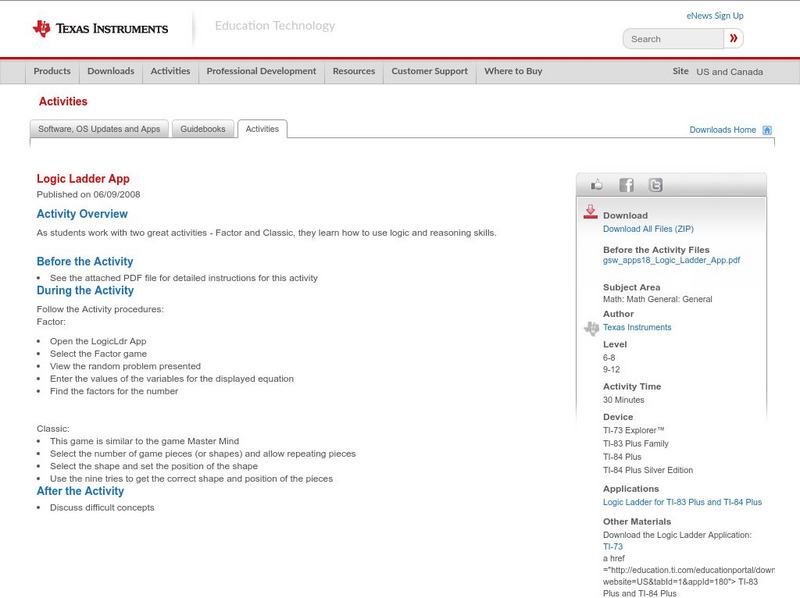Click the red download arrow icon
The height and width of the screenshot is (598, 800).
tap(591, 212)
